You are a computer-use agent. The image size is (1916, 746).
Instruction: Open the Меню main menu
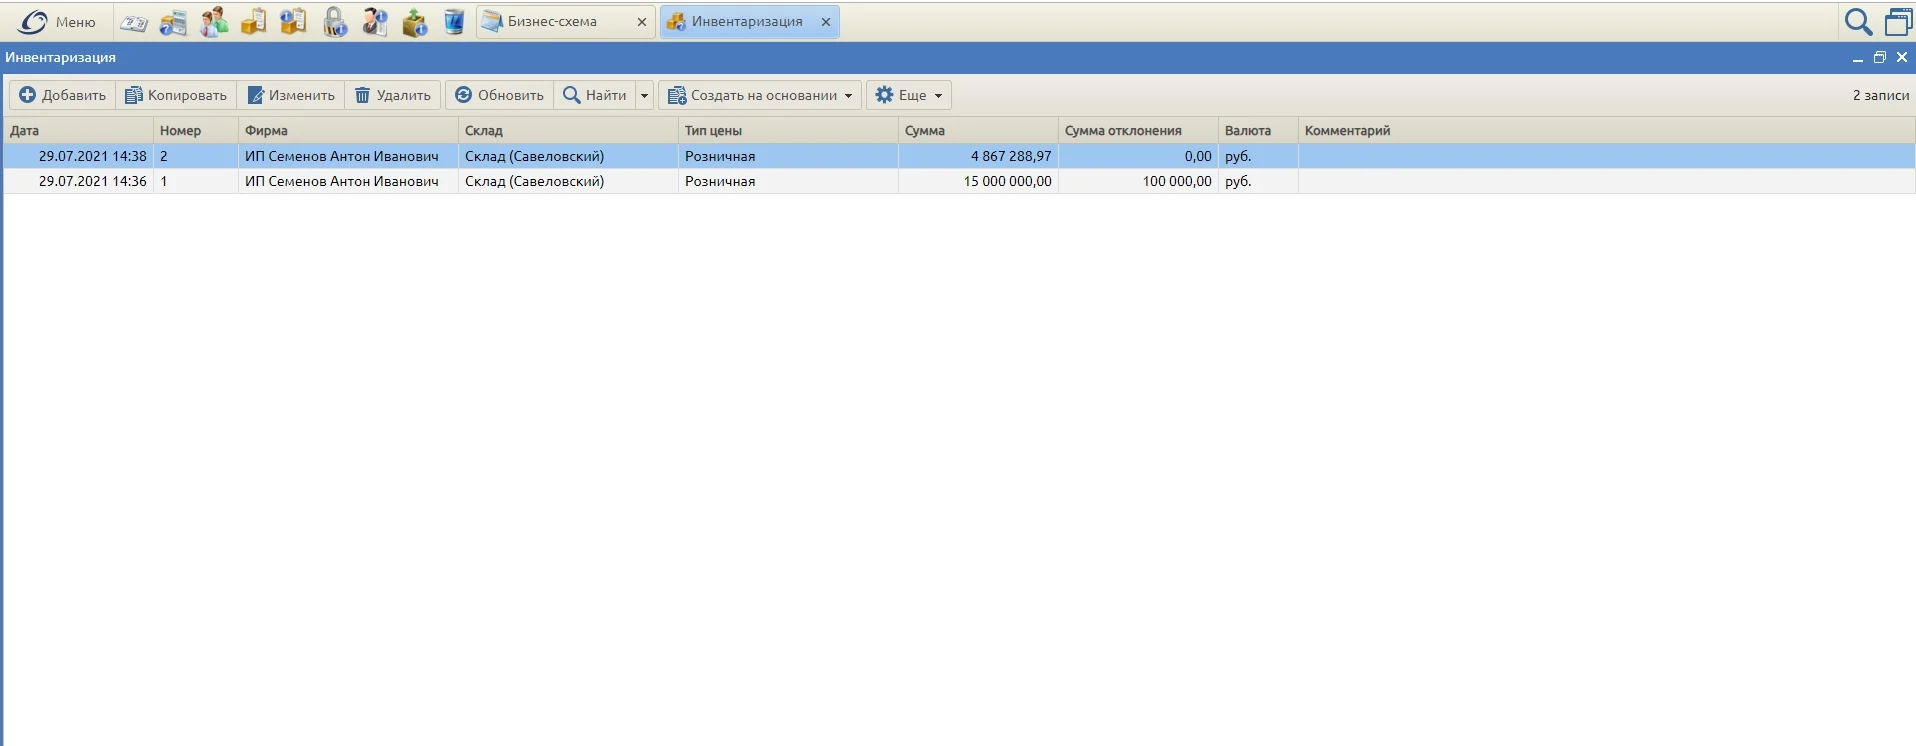pyautogui.click(x=57, y=22)
